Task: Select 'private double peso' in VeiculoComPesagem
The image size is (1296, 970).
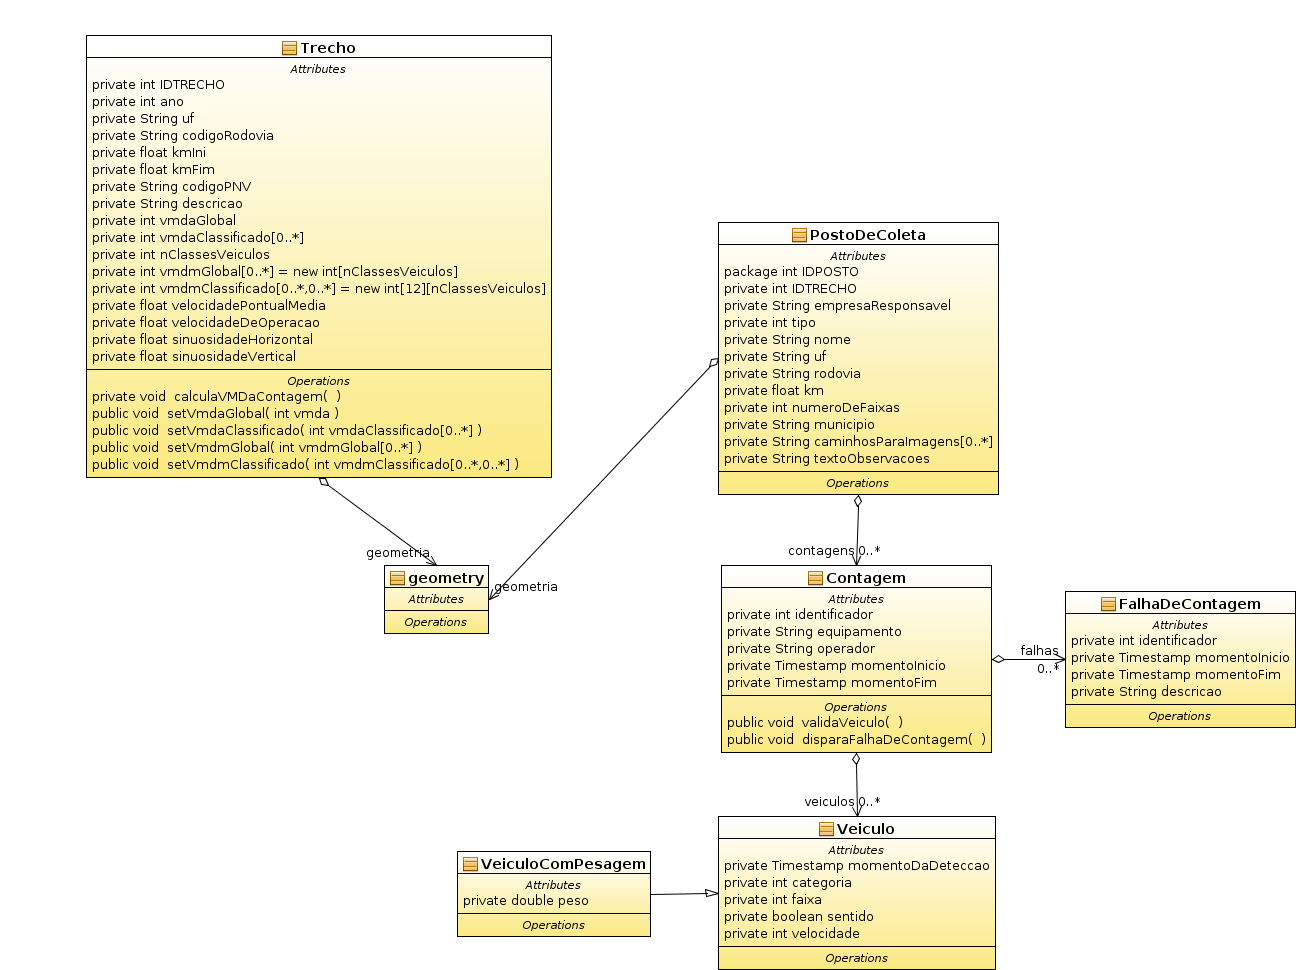Action: click(526, 901)
